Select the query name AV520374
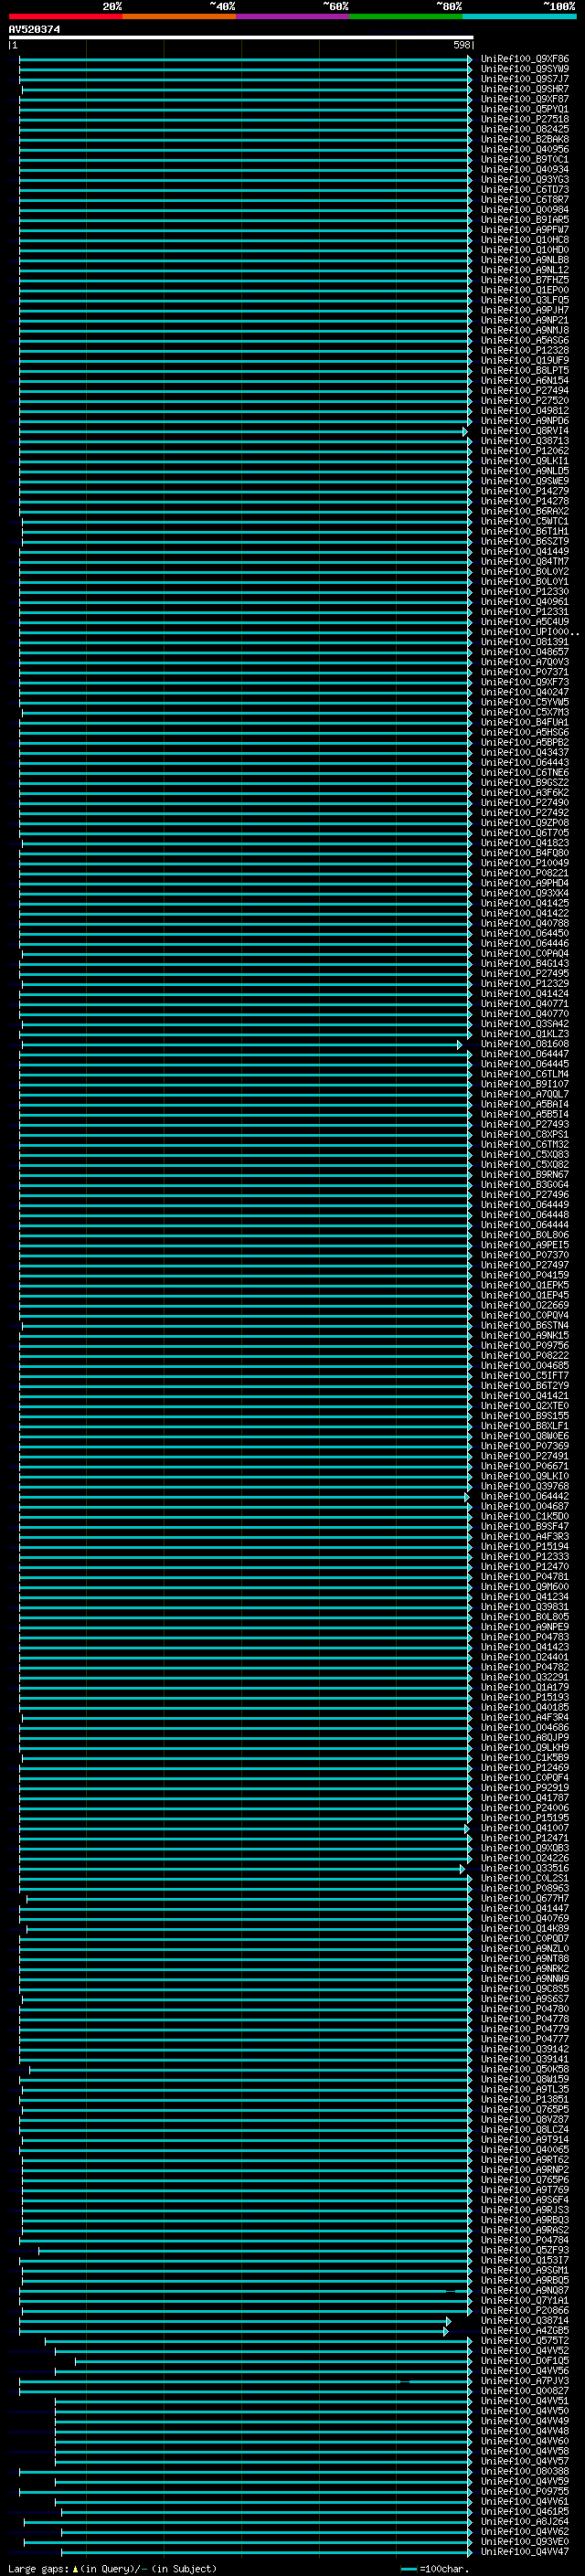 point(34,30)
